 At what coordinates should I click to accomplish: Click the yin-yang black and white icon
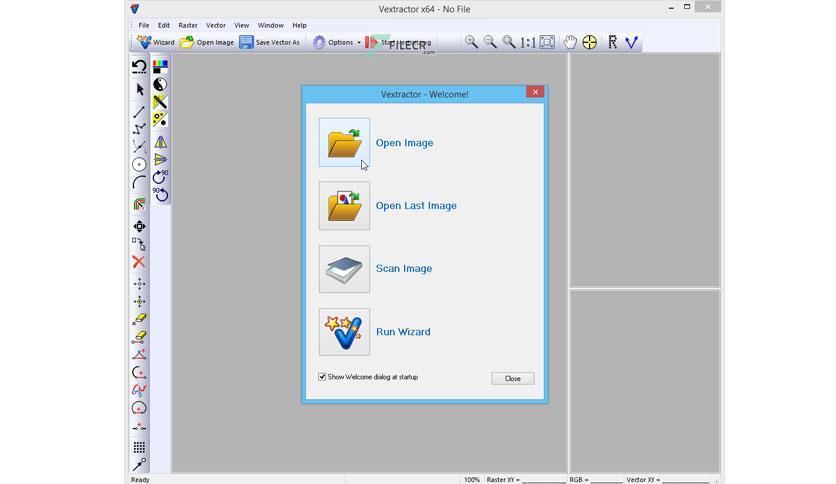[160, 84]
